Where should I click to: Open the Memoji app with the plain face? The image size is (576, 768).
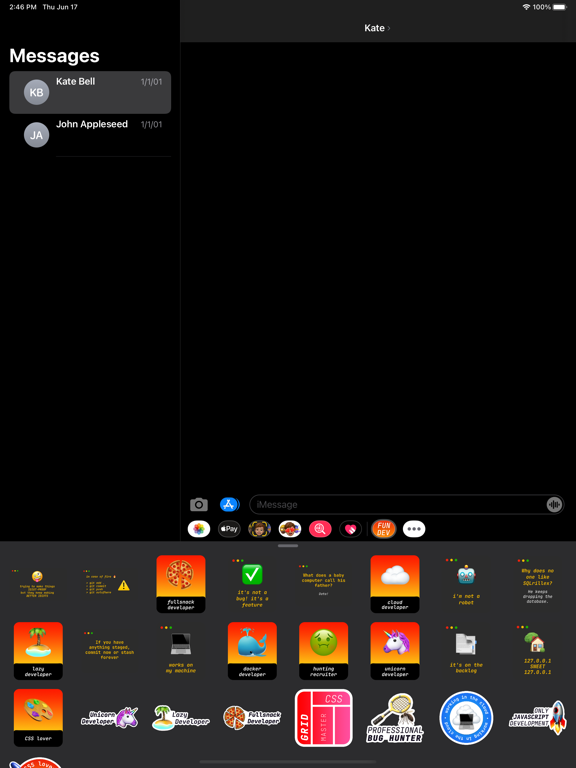coord(260,529)
